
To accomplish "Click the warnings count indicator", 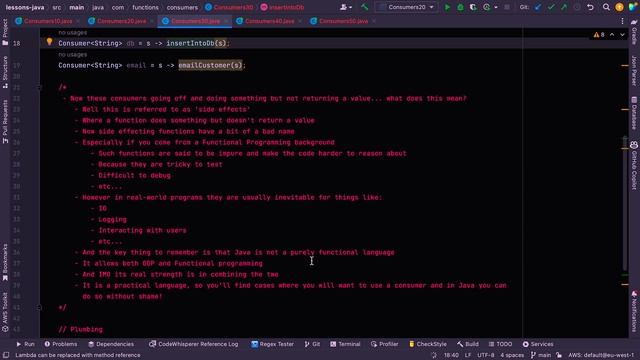I will click(599, 35).
